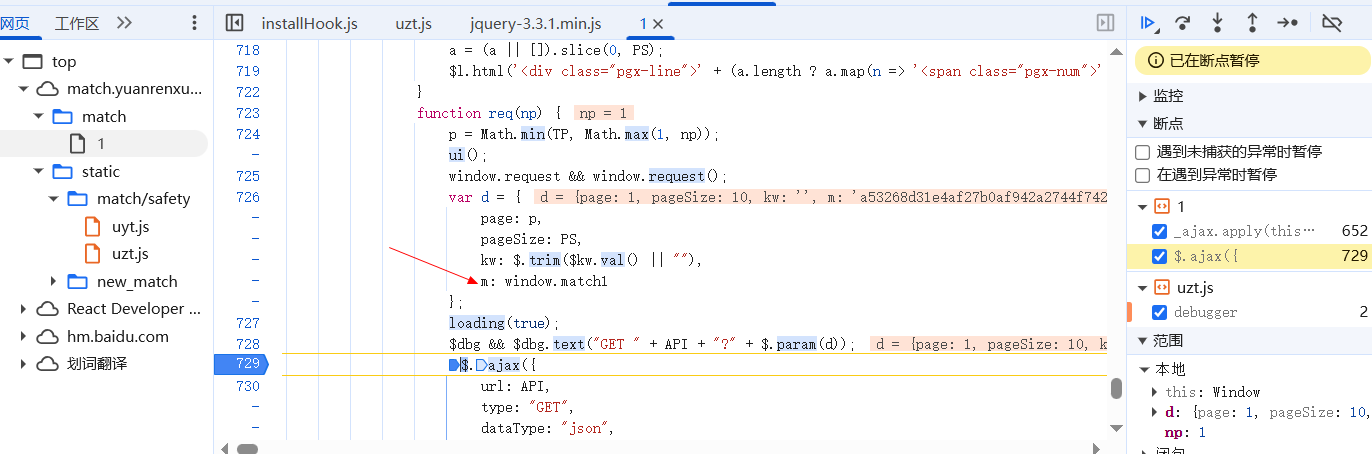Click the folder icon of static

63,171
